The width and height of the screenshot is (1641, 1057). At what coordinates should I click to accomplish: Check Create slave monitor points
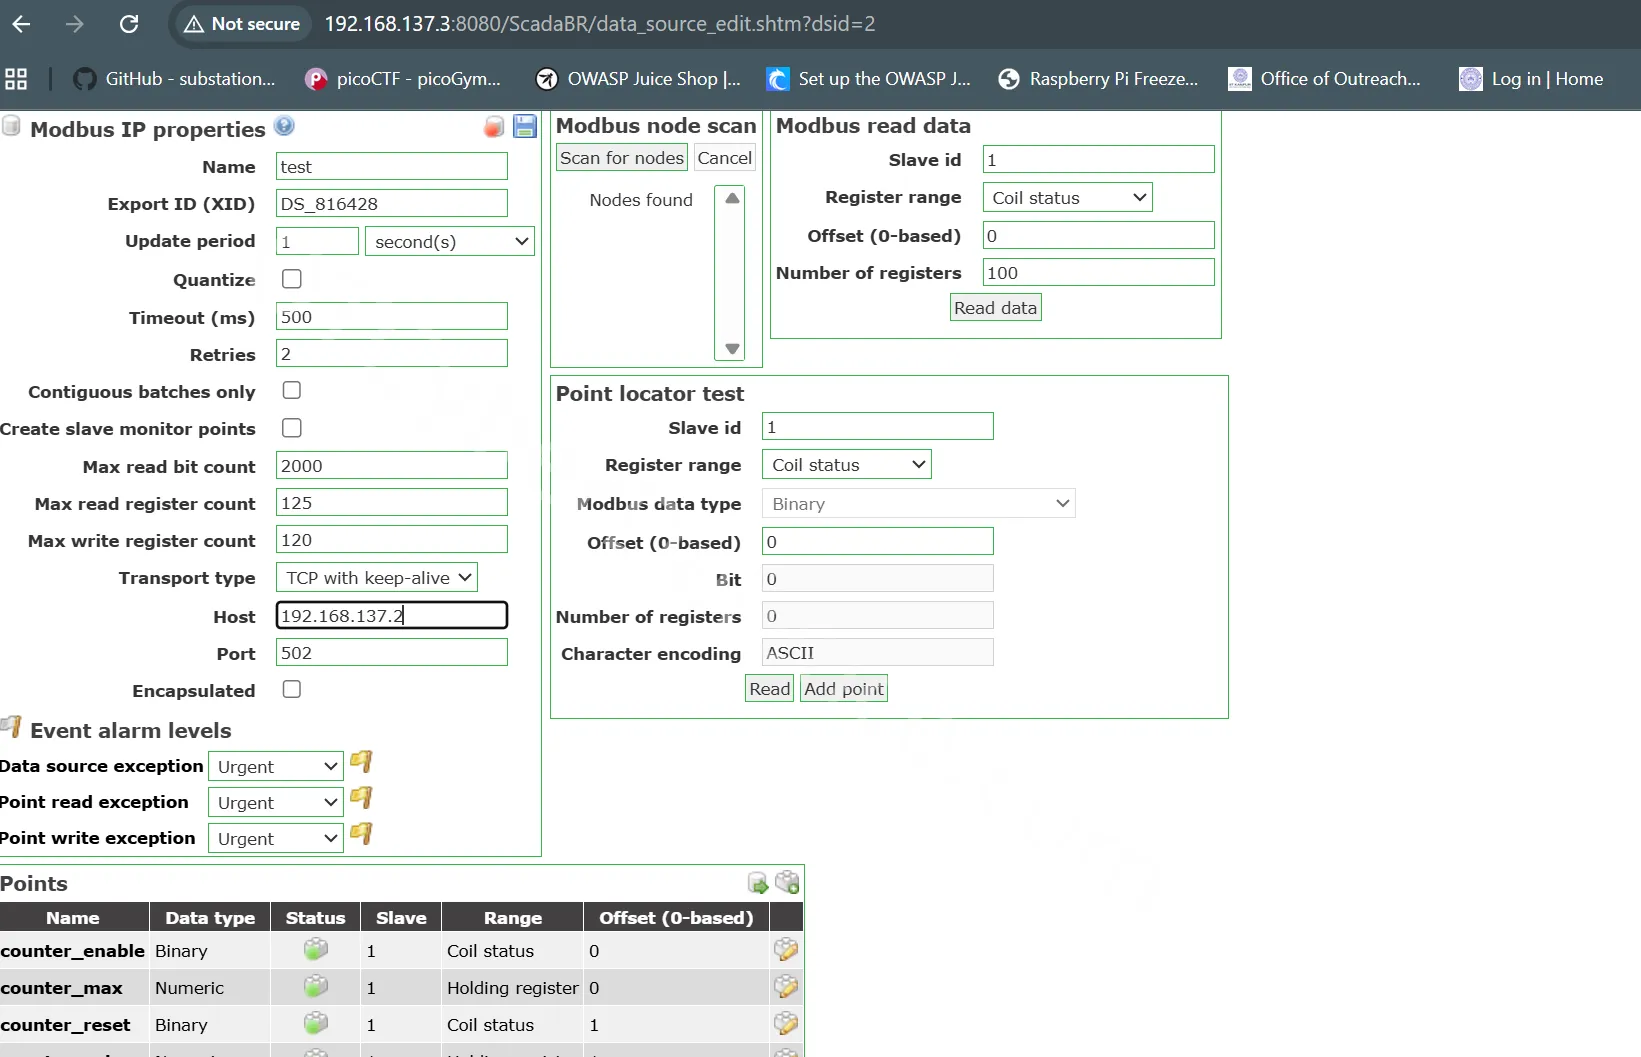(292, 428)
